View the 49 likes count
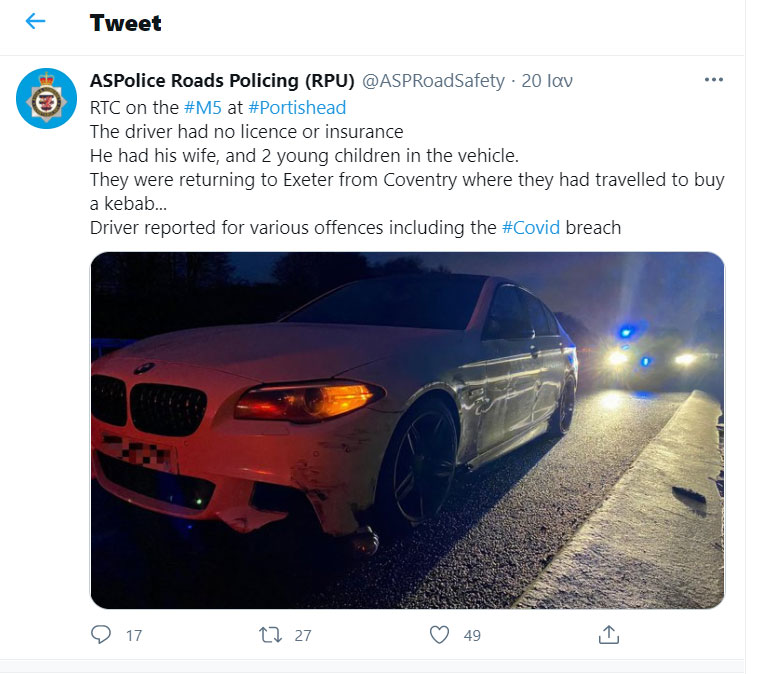Viewport: 764px width, 674px height. pos(472,635)
